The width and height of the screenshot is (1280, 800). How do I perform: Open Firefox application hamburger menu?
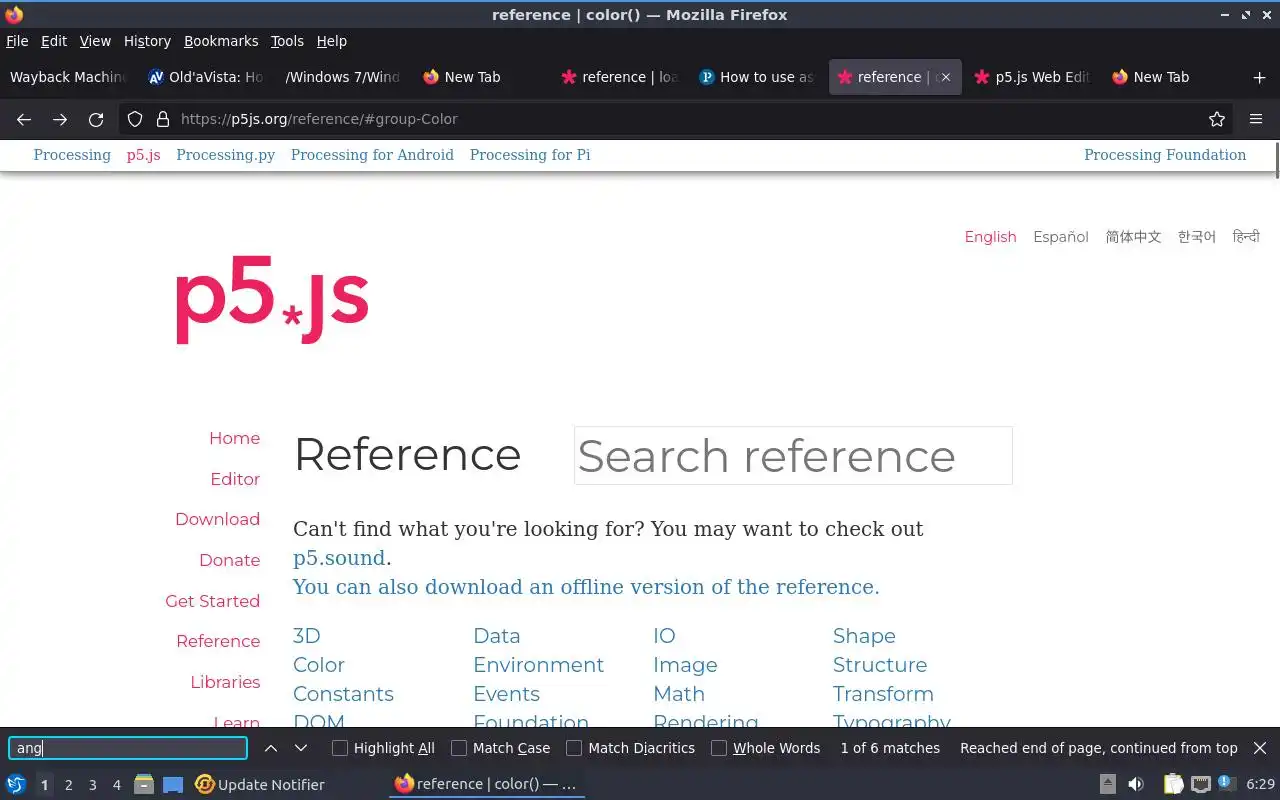[x=1256, y=119]
